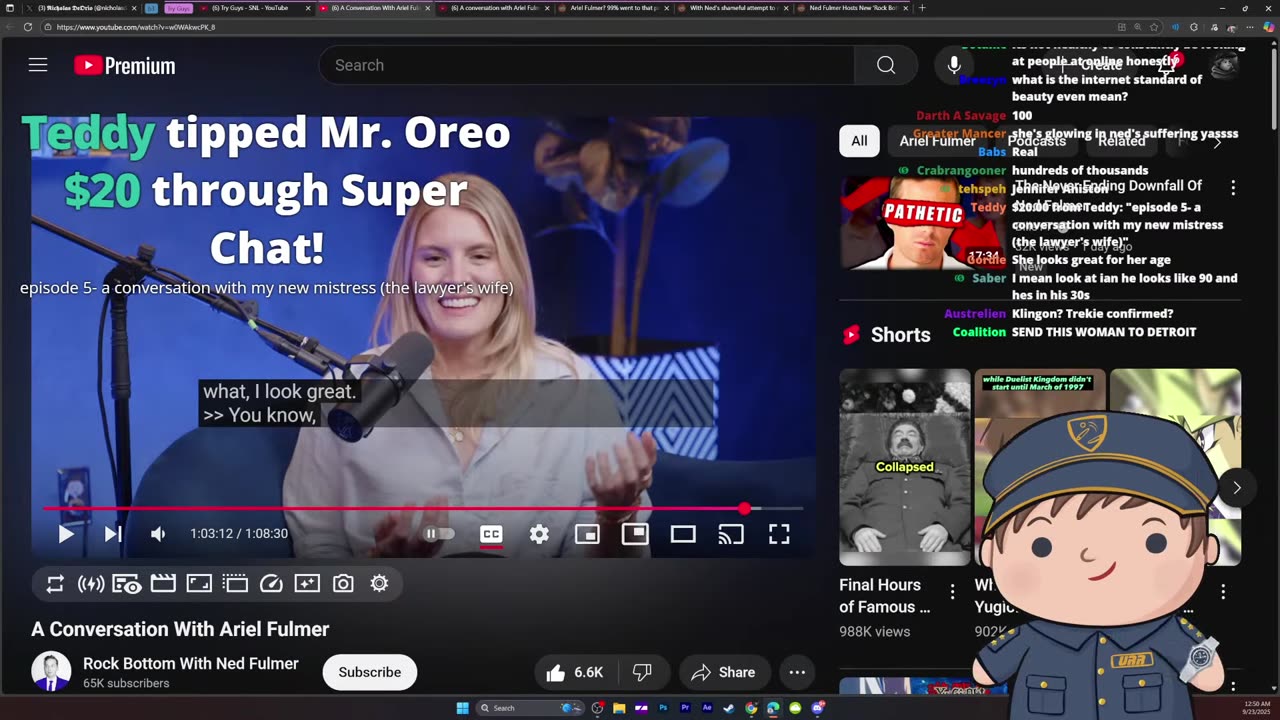Seek using the red video progress bar

[423, 509]
